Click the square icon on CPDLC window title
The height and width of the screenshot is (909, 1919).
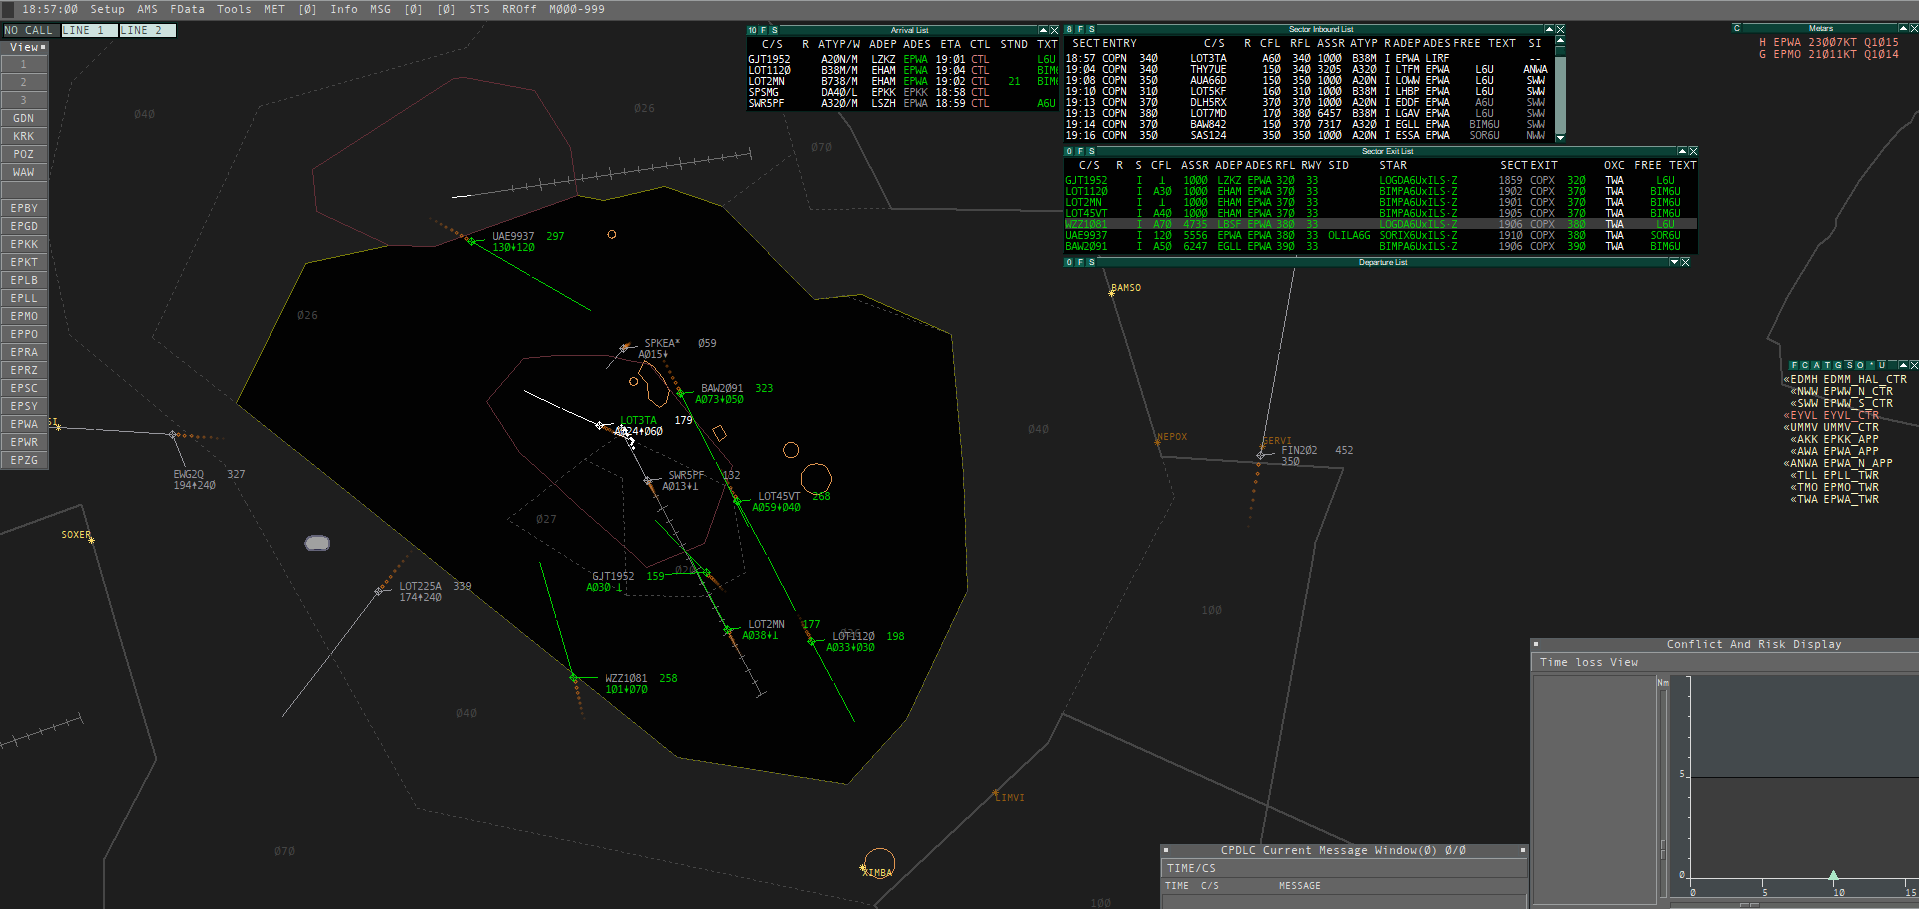tap(1166, 851)
